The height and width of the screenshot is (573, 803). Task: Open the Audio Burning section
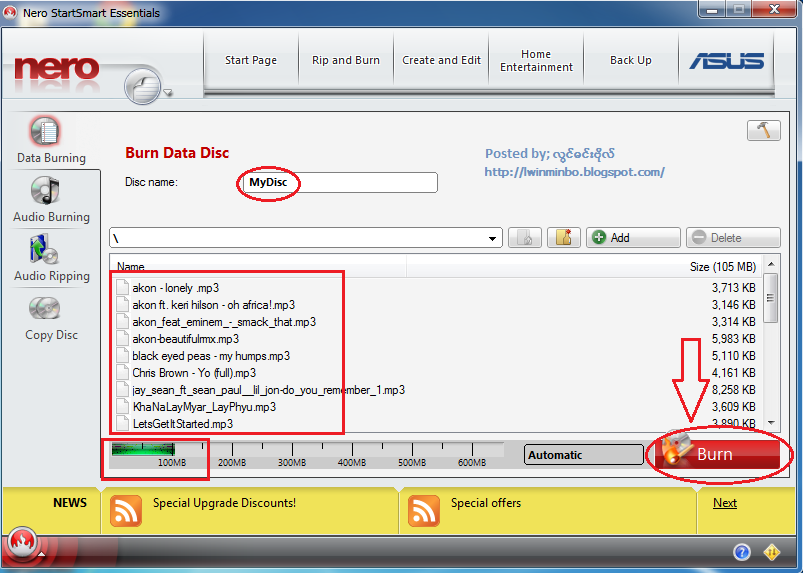click(51, 199)
